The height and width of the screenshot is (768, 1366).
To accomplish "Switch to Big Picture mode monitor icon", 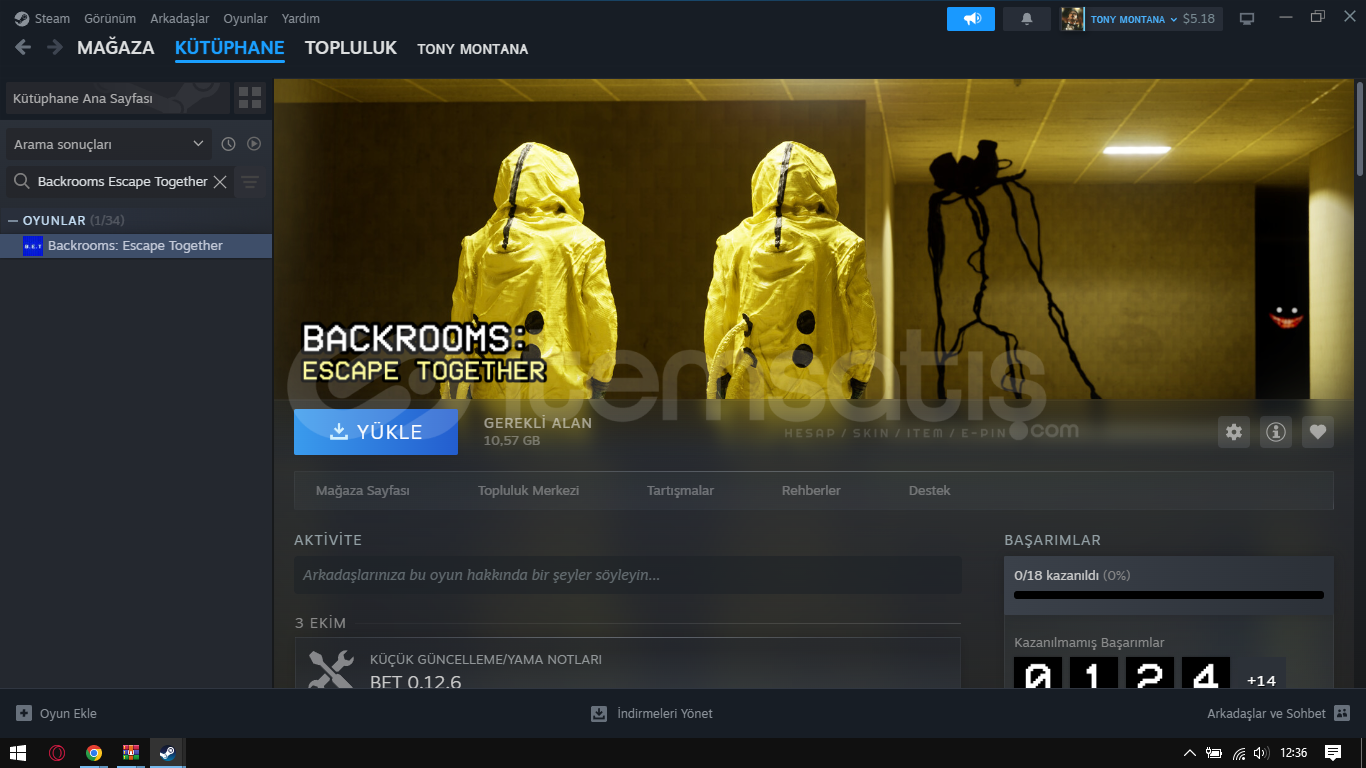I will [x=1247, y=19].
